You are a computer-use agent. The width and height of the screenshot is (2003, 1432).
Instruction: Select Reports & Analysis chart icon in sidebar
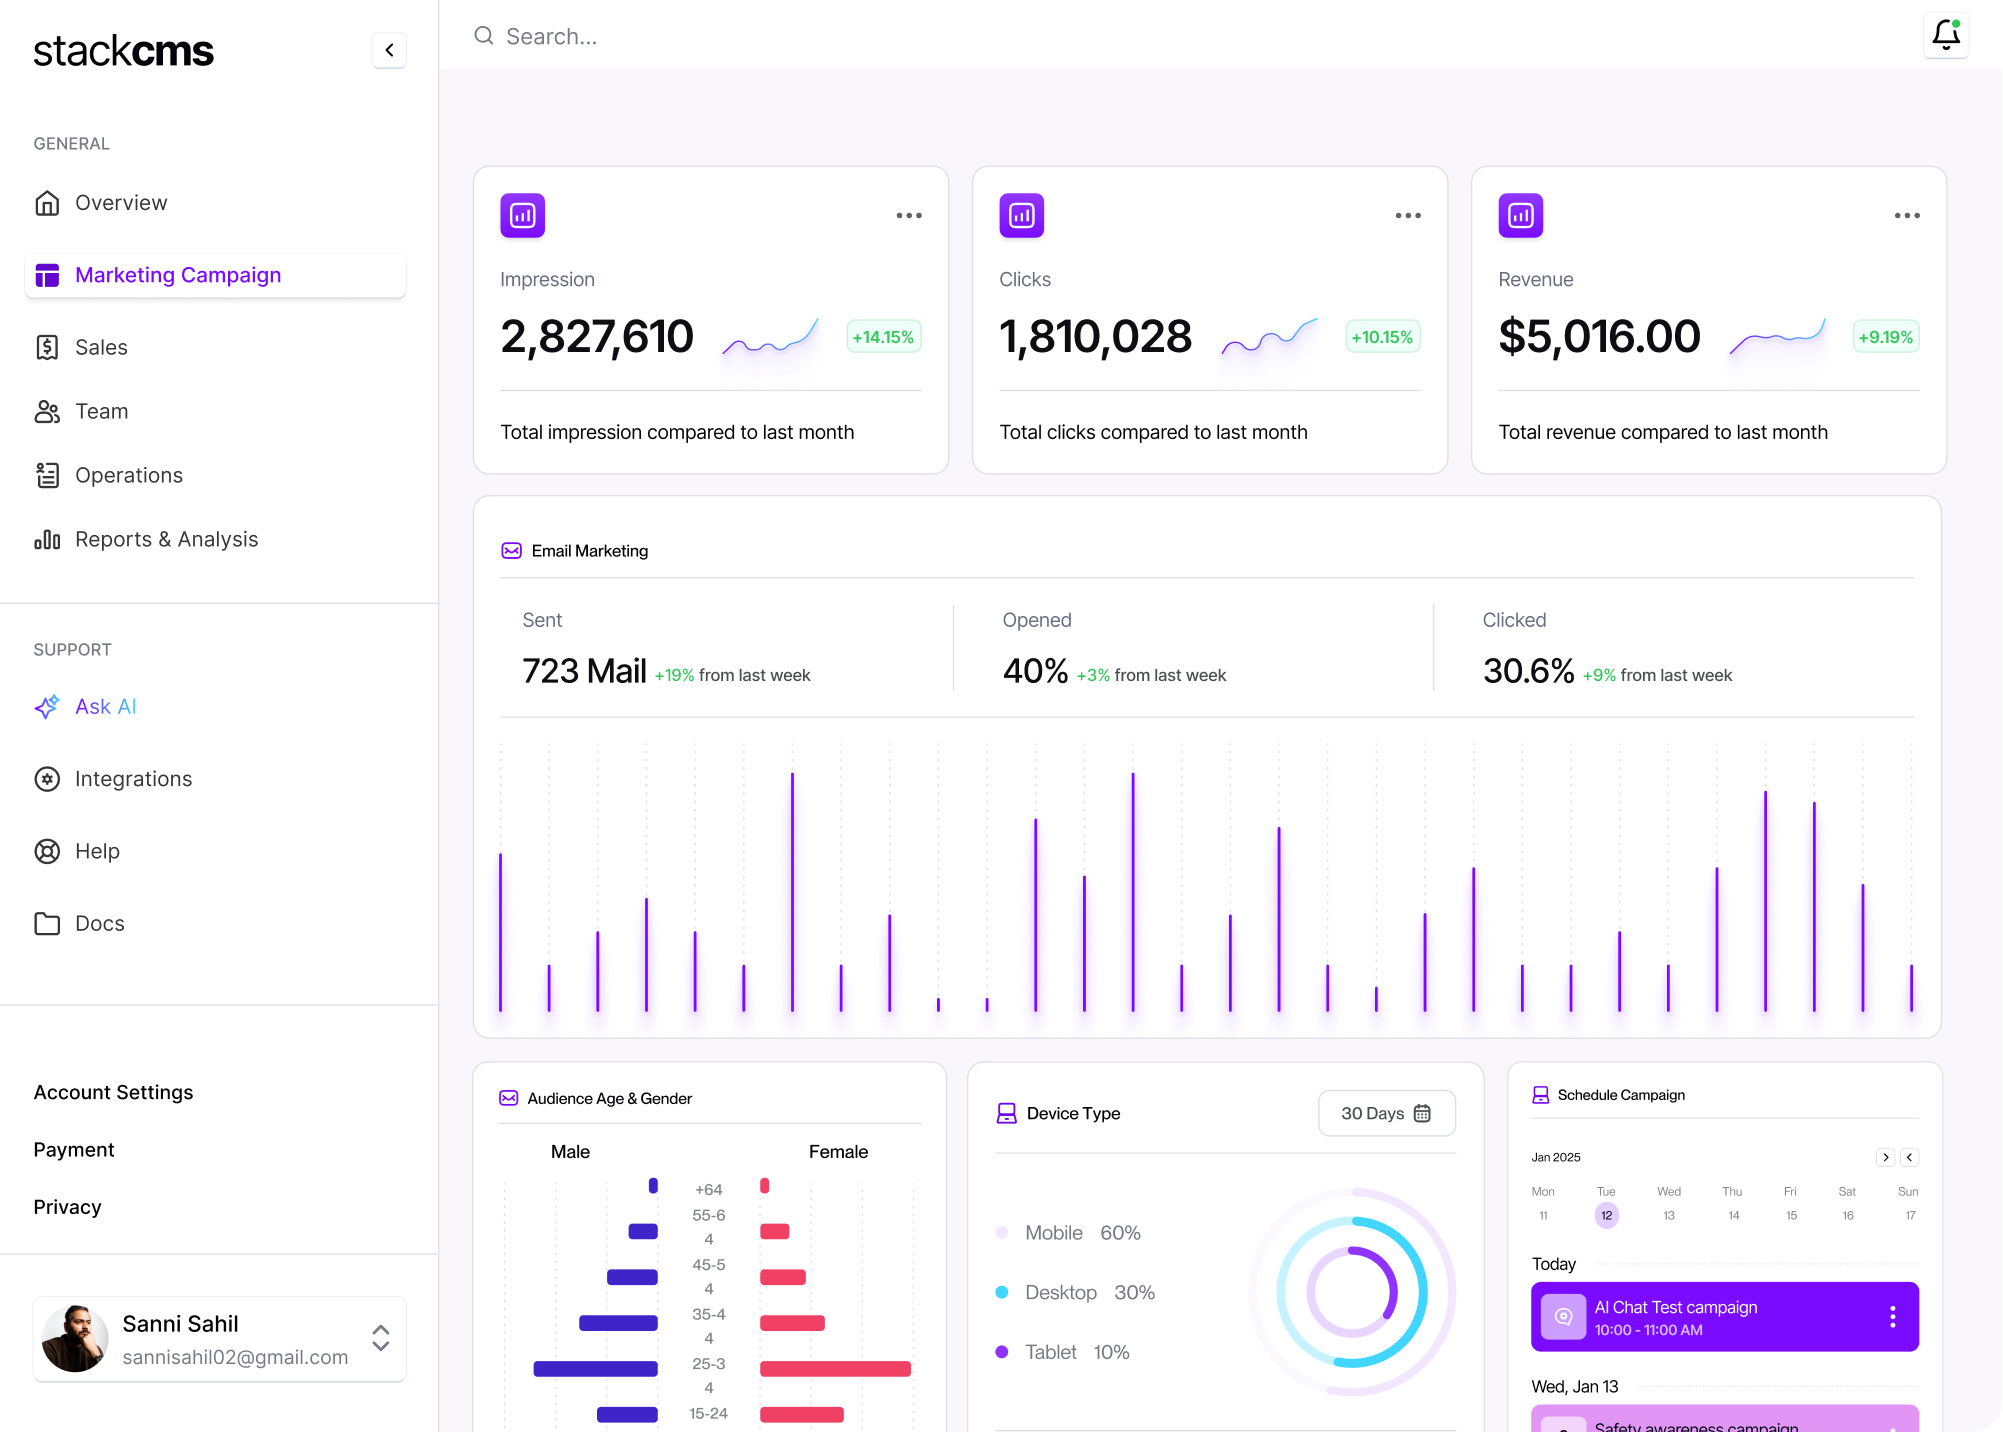click(x=47, y=539)
